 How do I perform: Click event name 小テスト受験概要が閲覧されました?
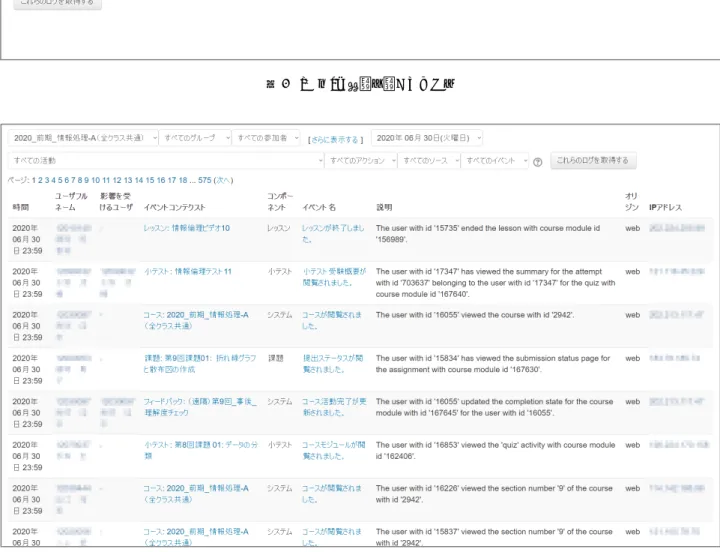334,277
